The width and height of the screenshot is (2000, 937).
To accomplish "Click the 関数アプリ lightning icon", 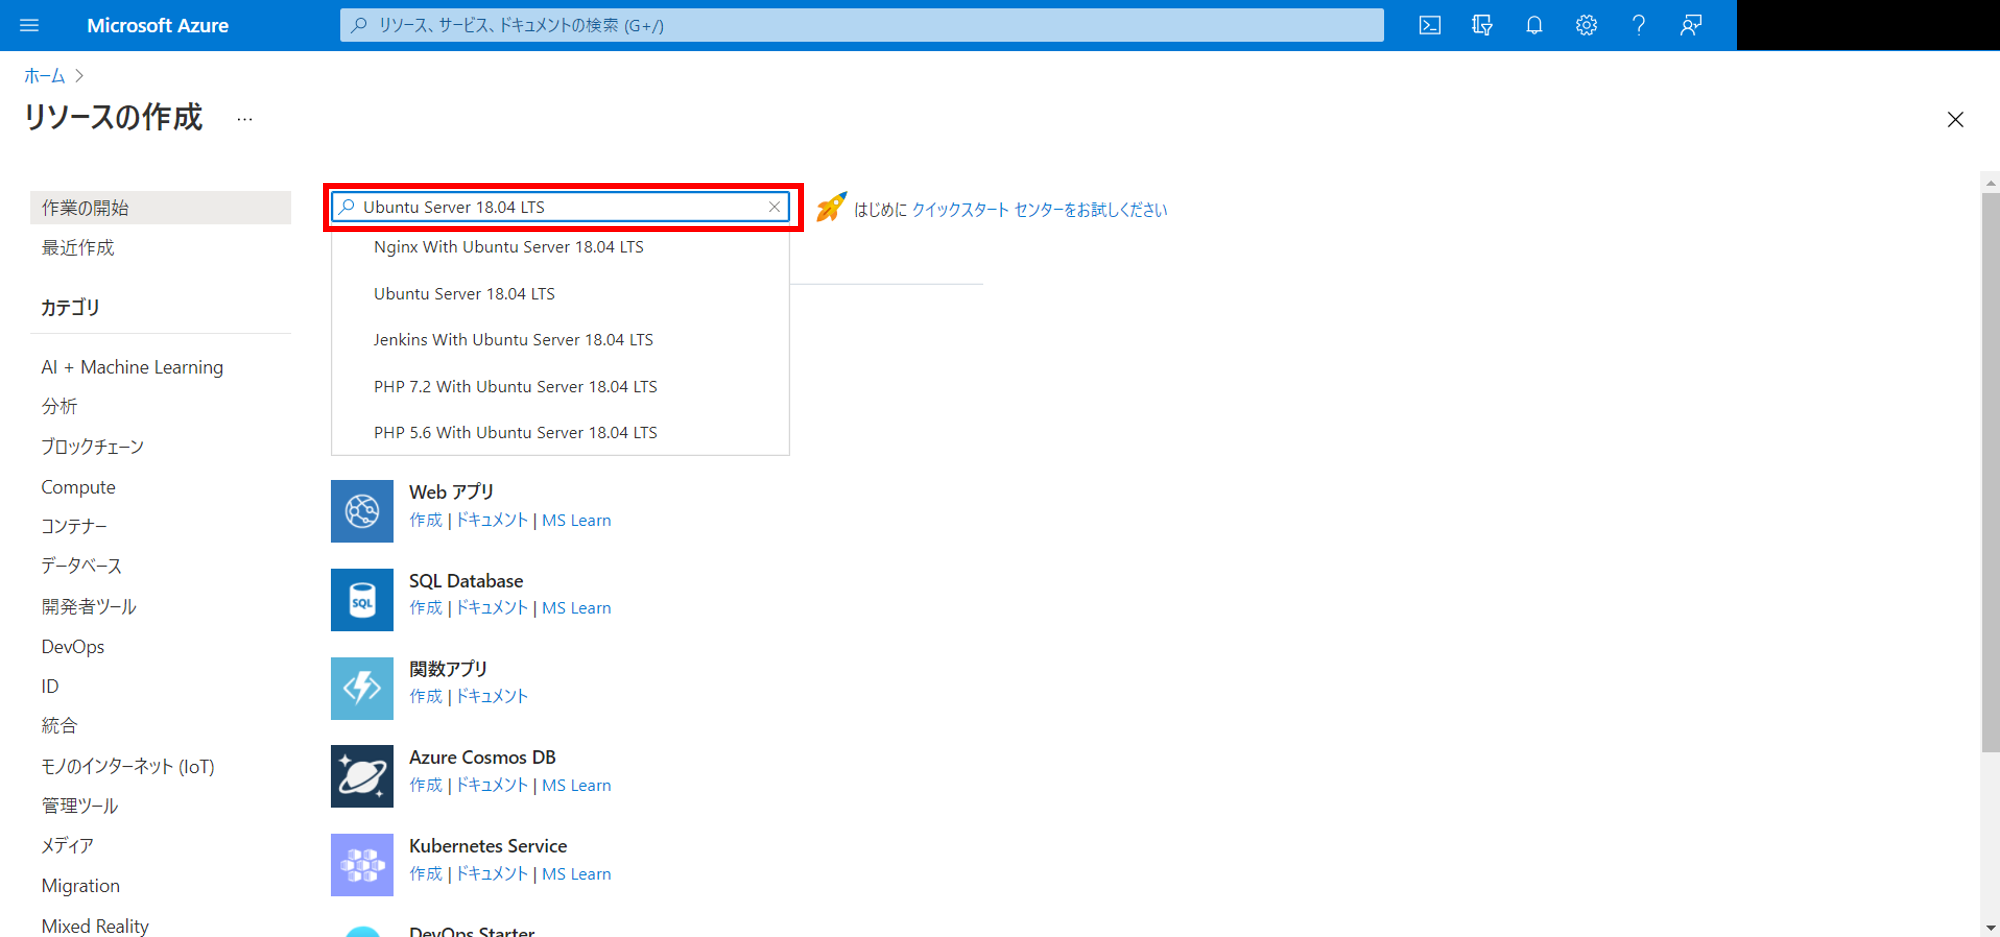I will coord(362,688).
